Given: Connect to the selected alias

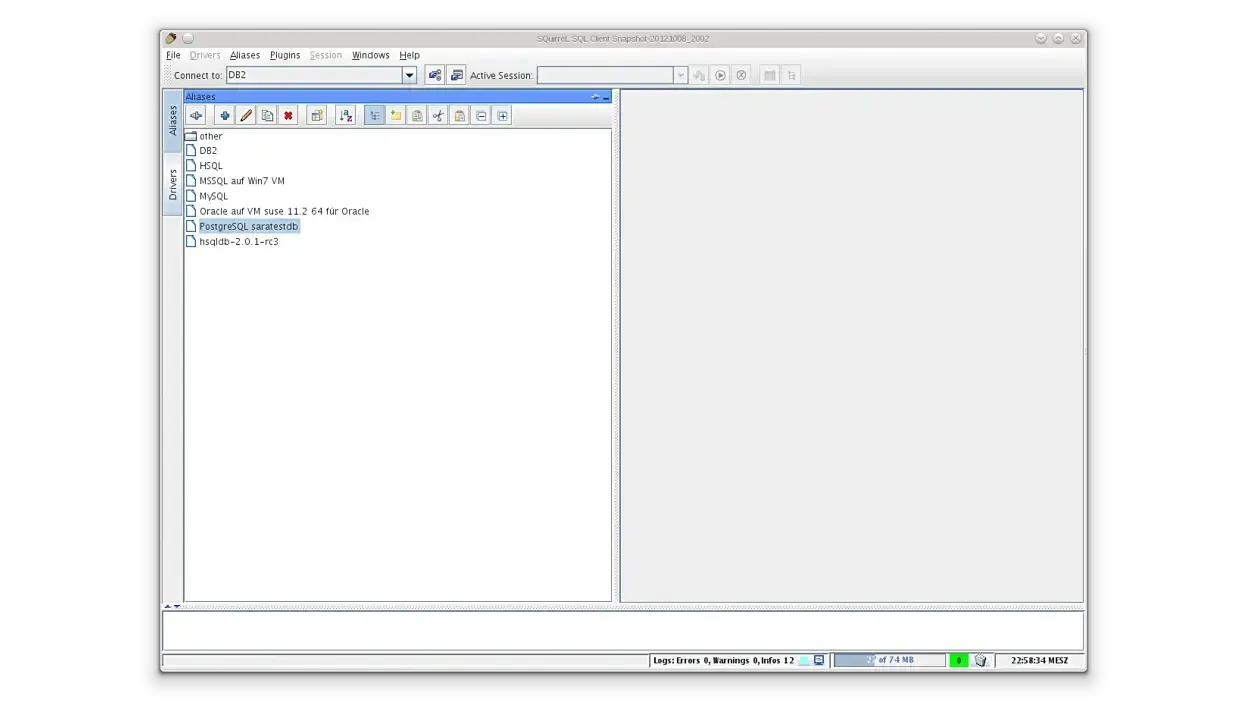Looking at the screenshot, I should [x=196, y=115].
